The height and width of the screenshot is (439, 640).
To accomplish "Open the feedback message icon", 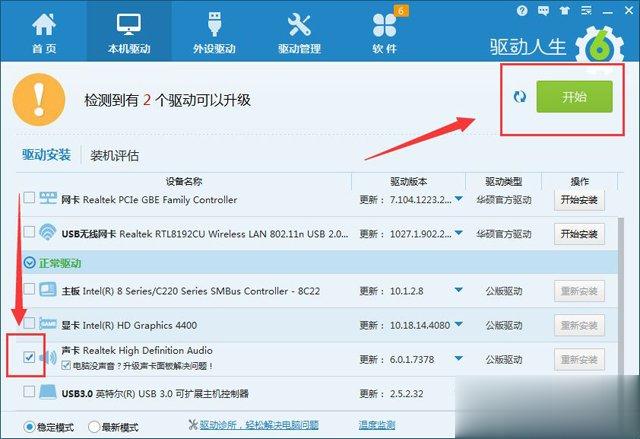I will [543, 11].
